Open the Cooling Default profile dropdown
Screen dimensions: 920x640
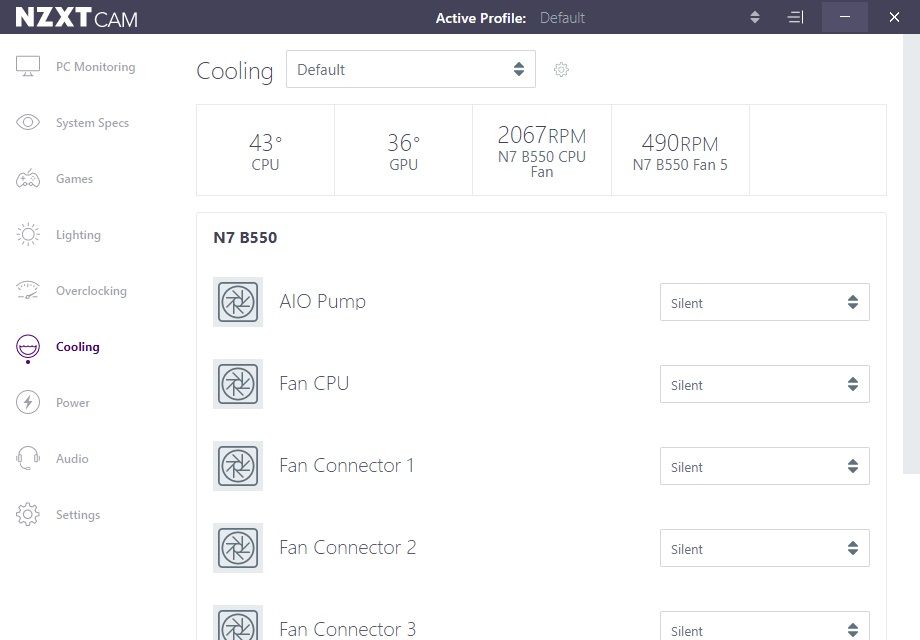pos(411,69)
